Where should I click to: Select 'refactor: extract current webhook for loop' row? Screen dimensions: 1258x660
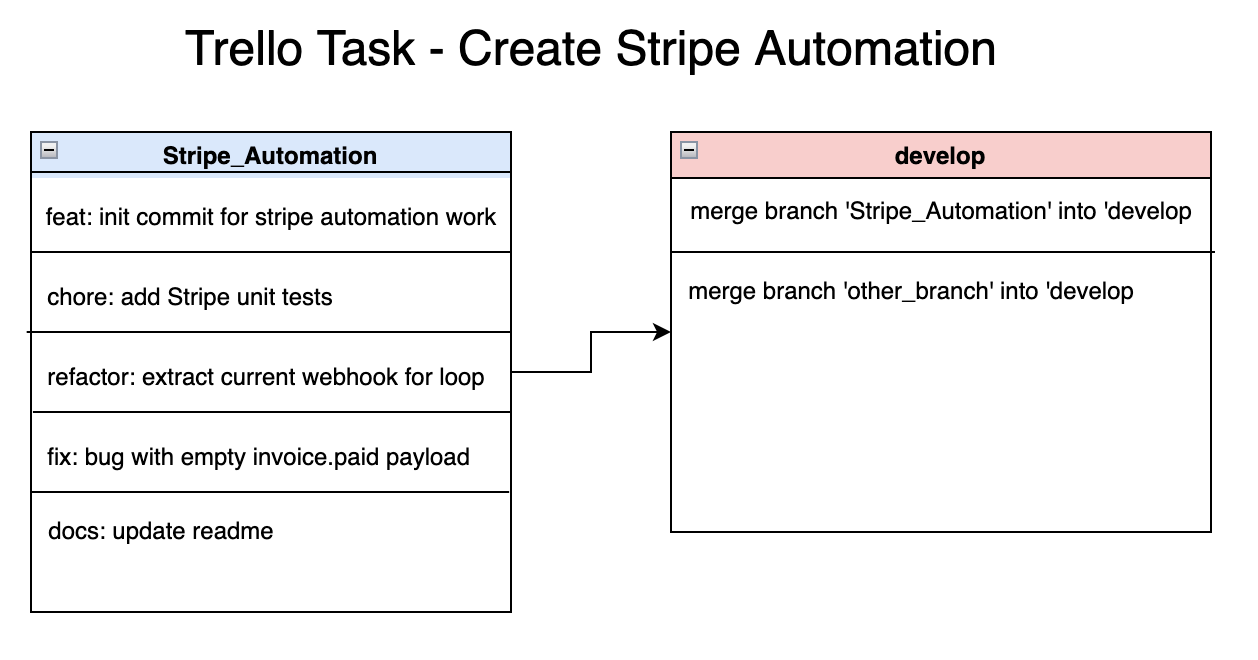tap(271, 372)
